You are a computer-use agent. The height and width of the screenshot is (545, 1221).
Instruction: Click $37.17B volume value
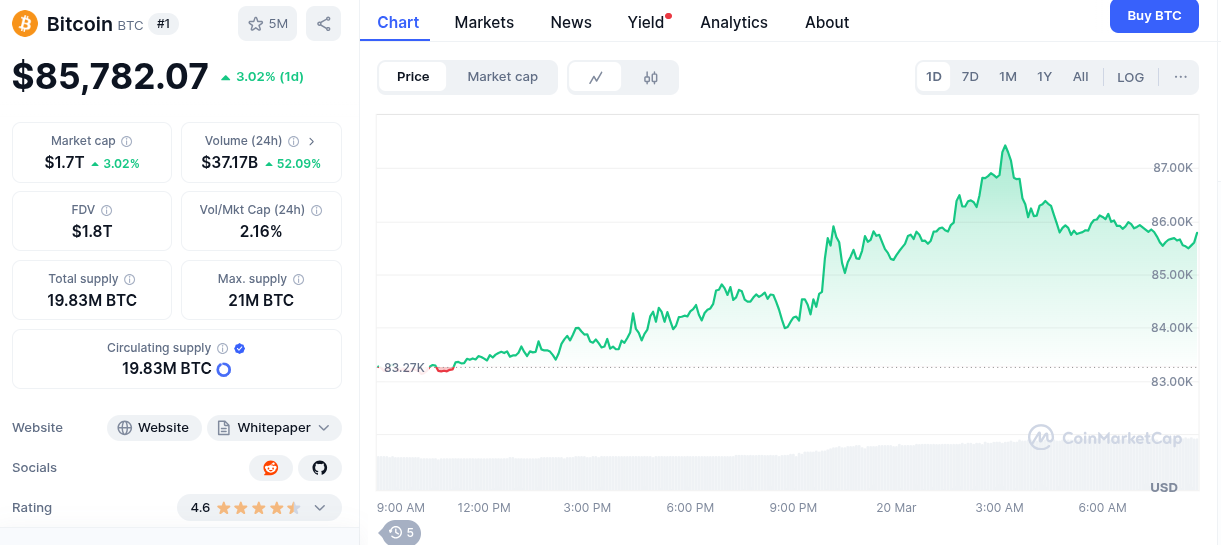click(230, 162)
